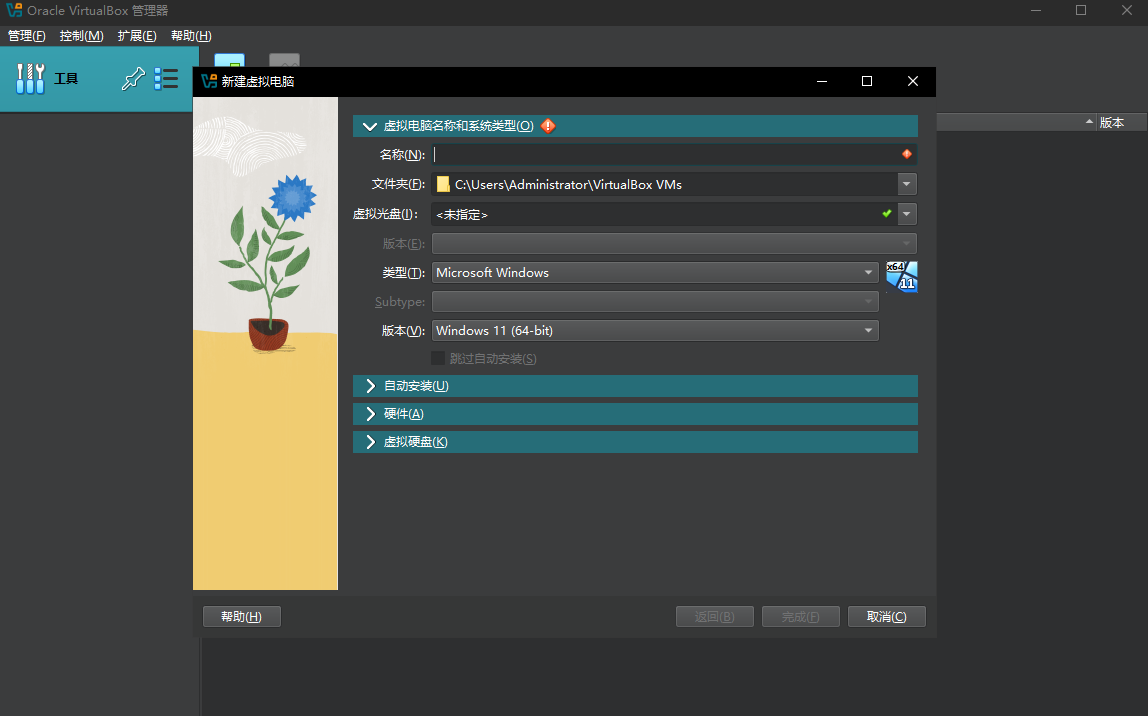The height and width of the screenshot is (716, 1148).
Task: Click the 帮助(H) button in dialog
Action: (242, 616)
